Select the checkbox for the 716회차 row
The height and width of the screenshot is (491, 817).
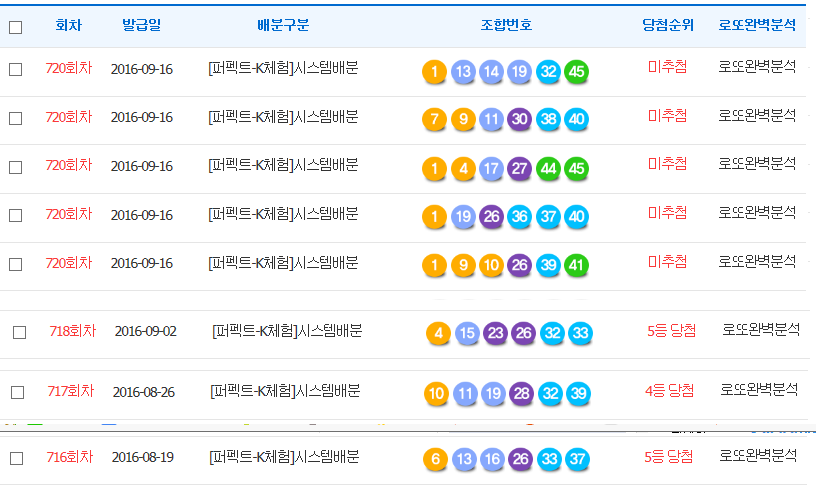point(15,458)
